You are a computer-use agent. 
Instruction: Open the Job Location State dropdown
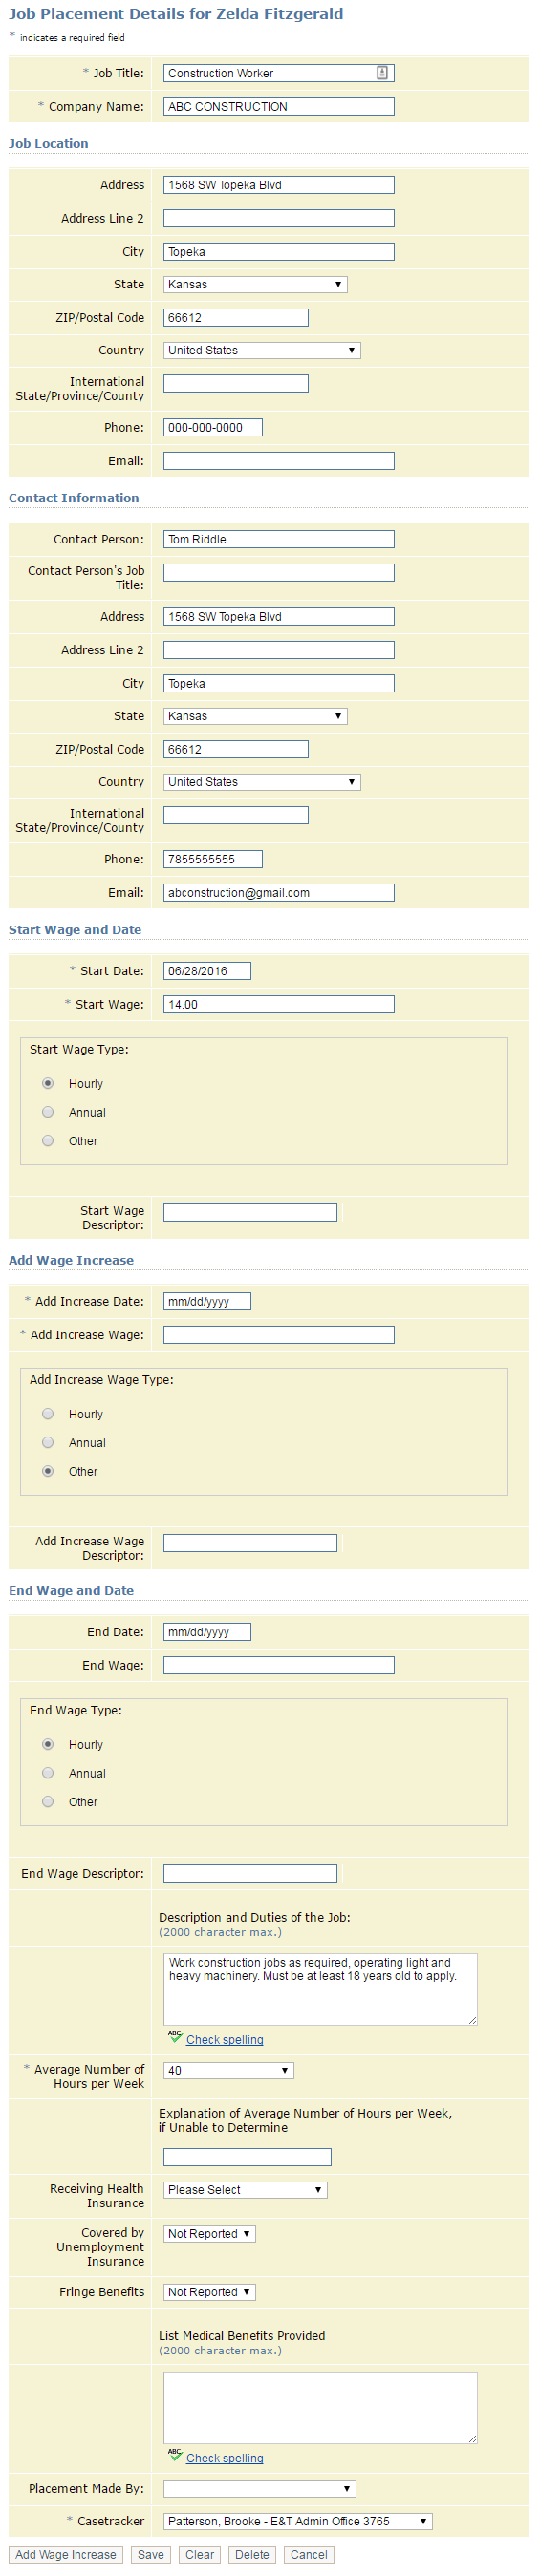[255, 284]
